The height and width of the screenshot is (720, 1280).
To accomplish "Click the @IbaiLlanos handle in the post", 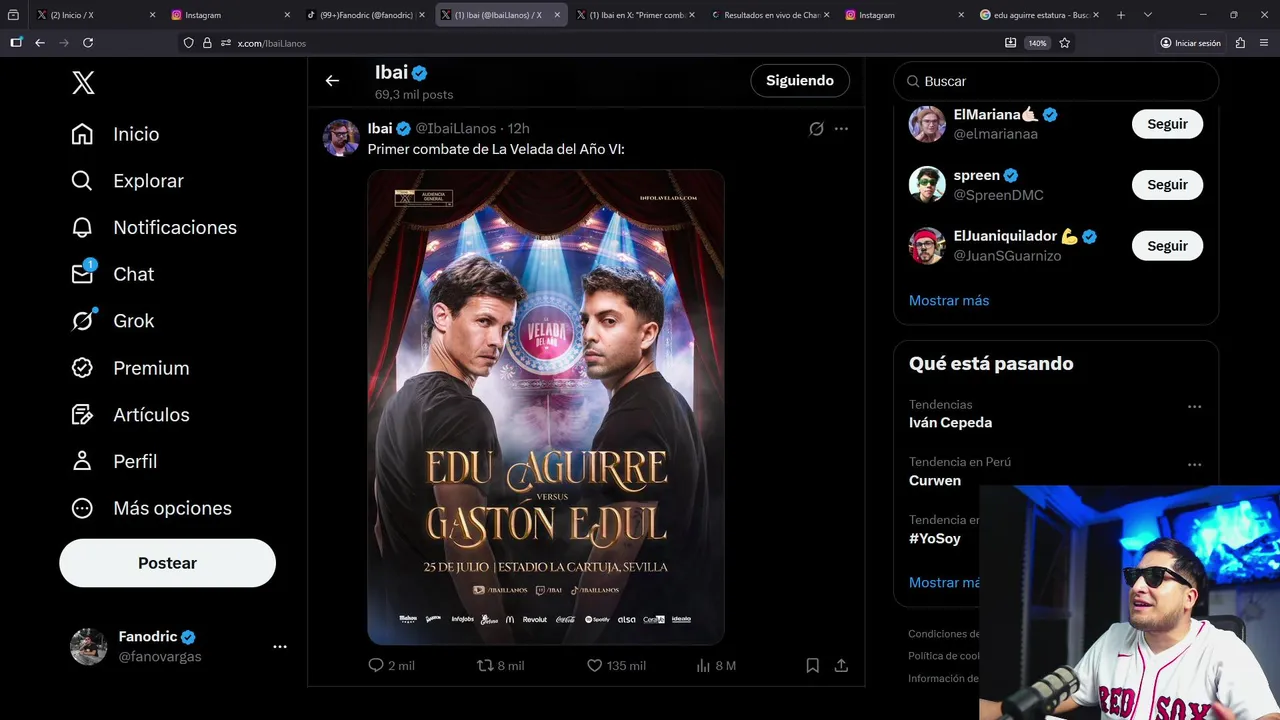I will click(x=456, y=129).
